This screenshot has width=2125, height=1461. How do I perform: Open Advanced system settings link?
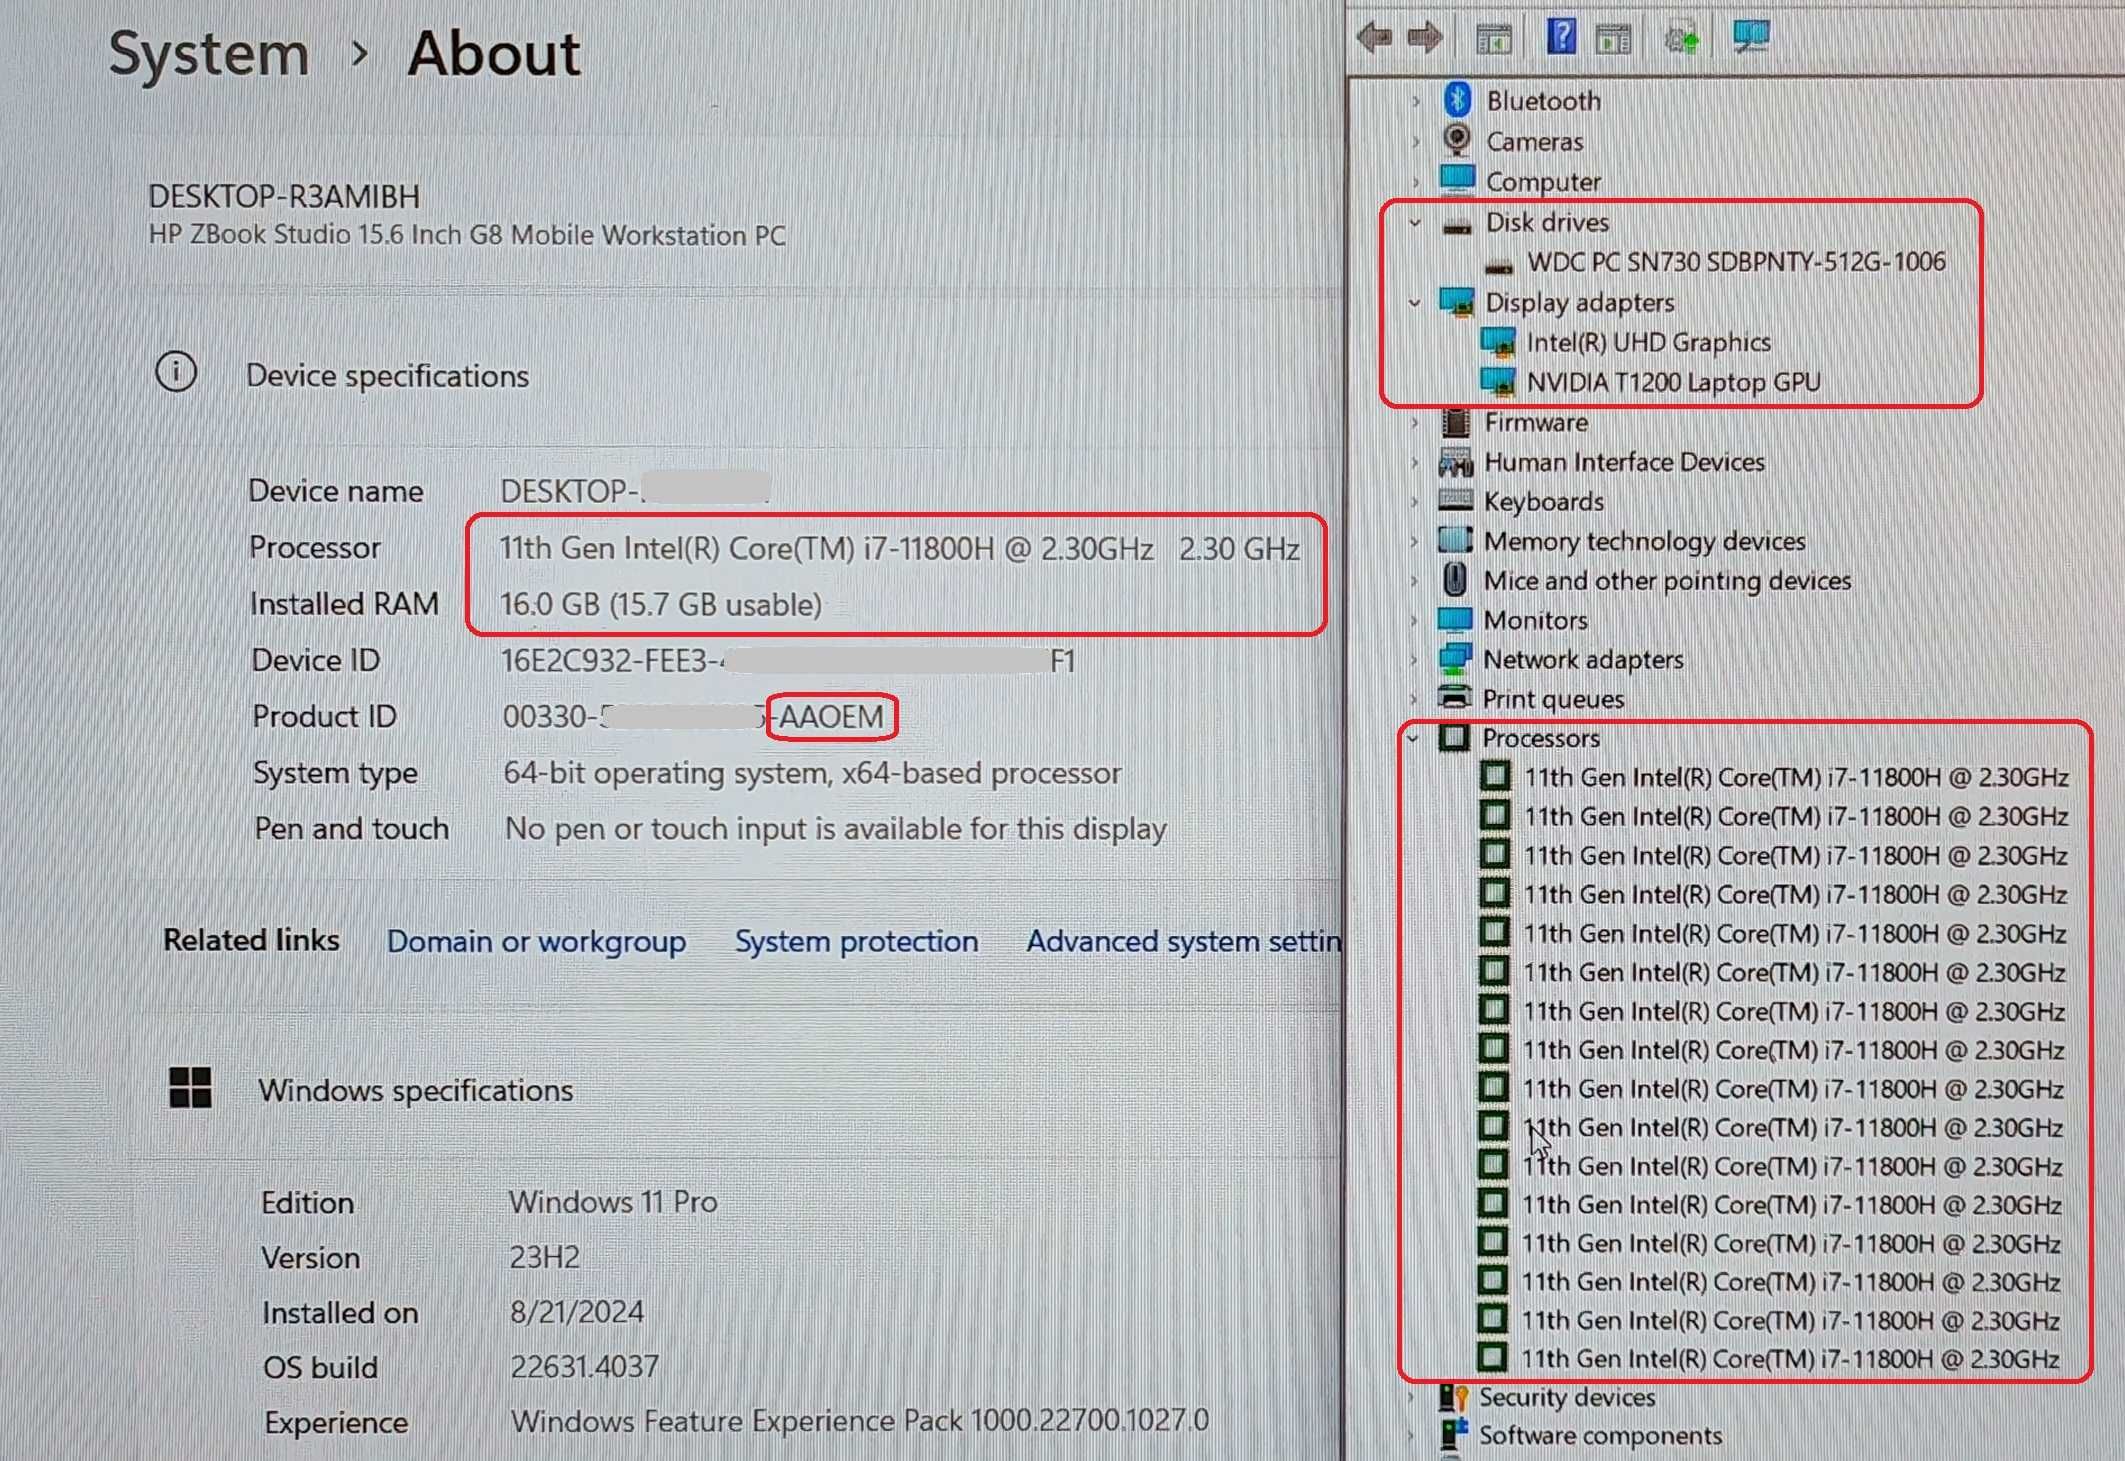[x=1183, y=941]
